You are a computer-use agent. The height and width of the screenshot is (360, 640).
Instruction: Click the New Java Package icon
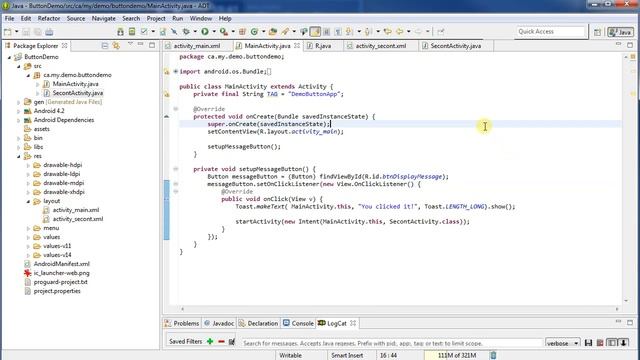pyautogui.click(x=242, y=32)
